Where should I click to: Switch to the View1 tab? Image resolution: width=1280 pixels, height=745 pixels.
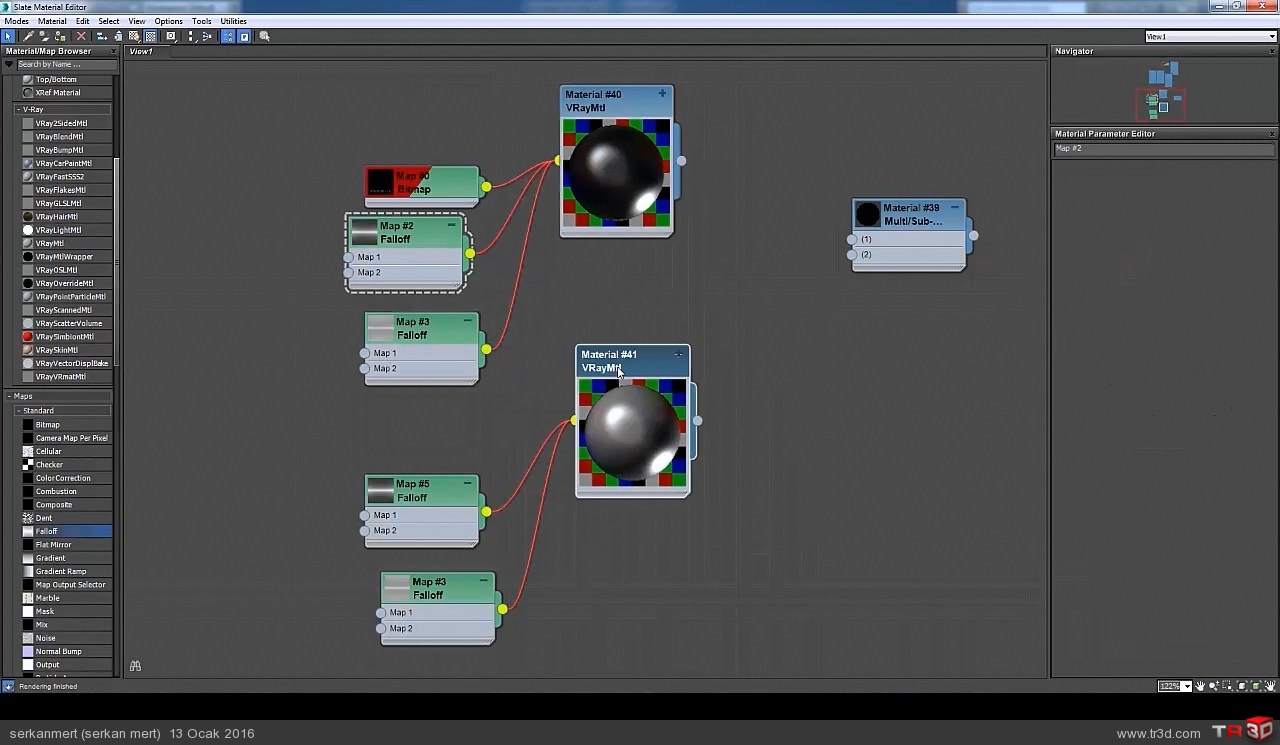[x=141, y=51]
